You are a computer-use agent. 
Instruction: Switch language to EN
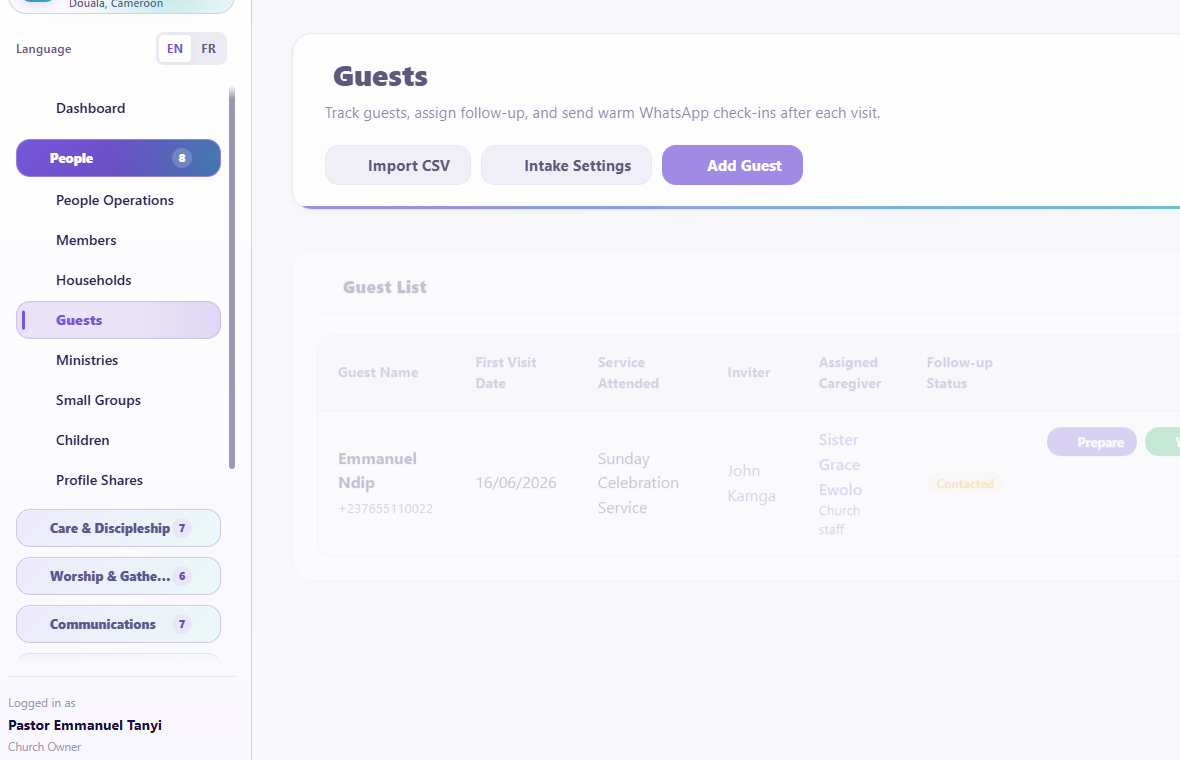coord(175,49)
